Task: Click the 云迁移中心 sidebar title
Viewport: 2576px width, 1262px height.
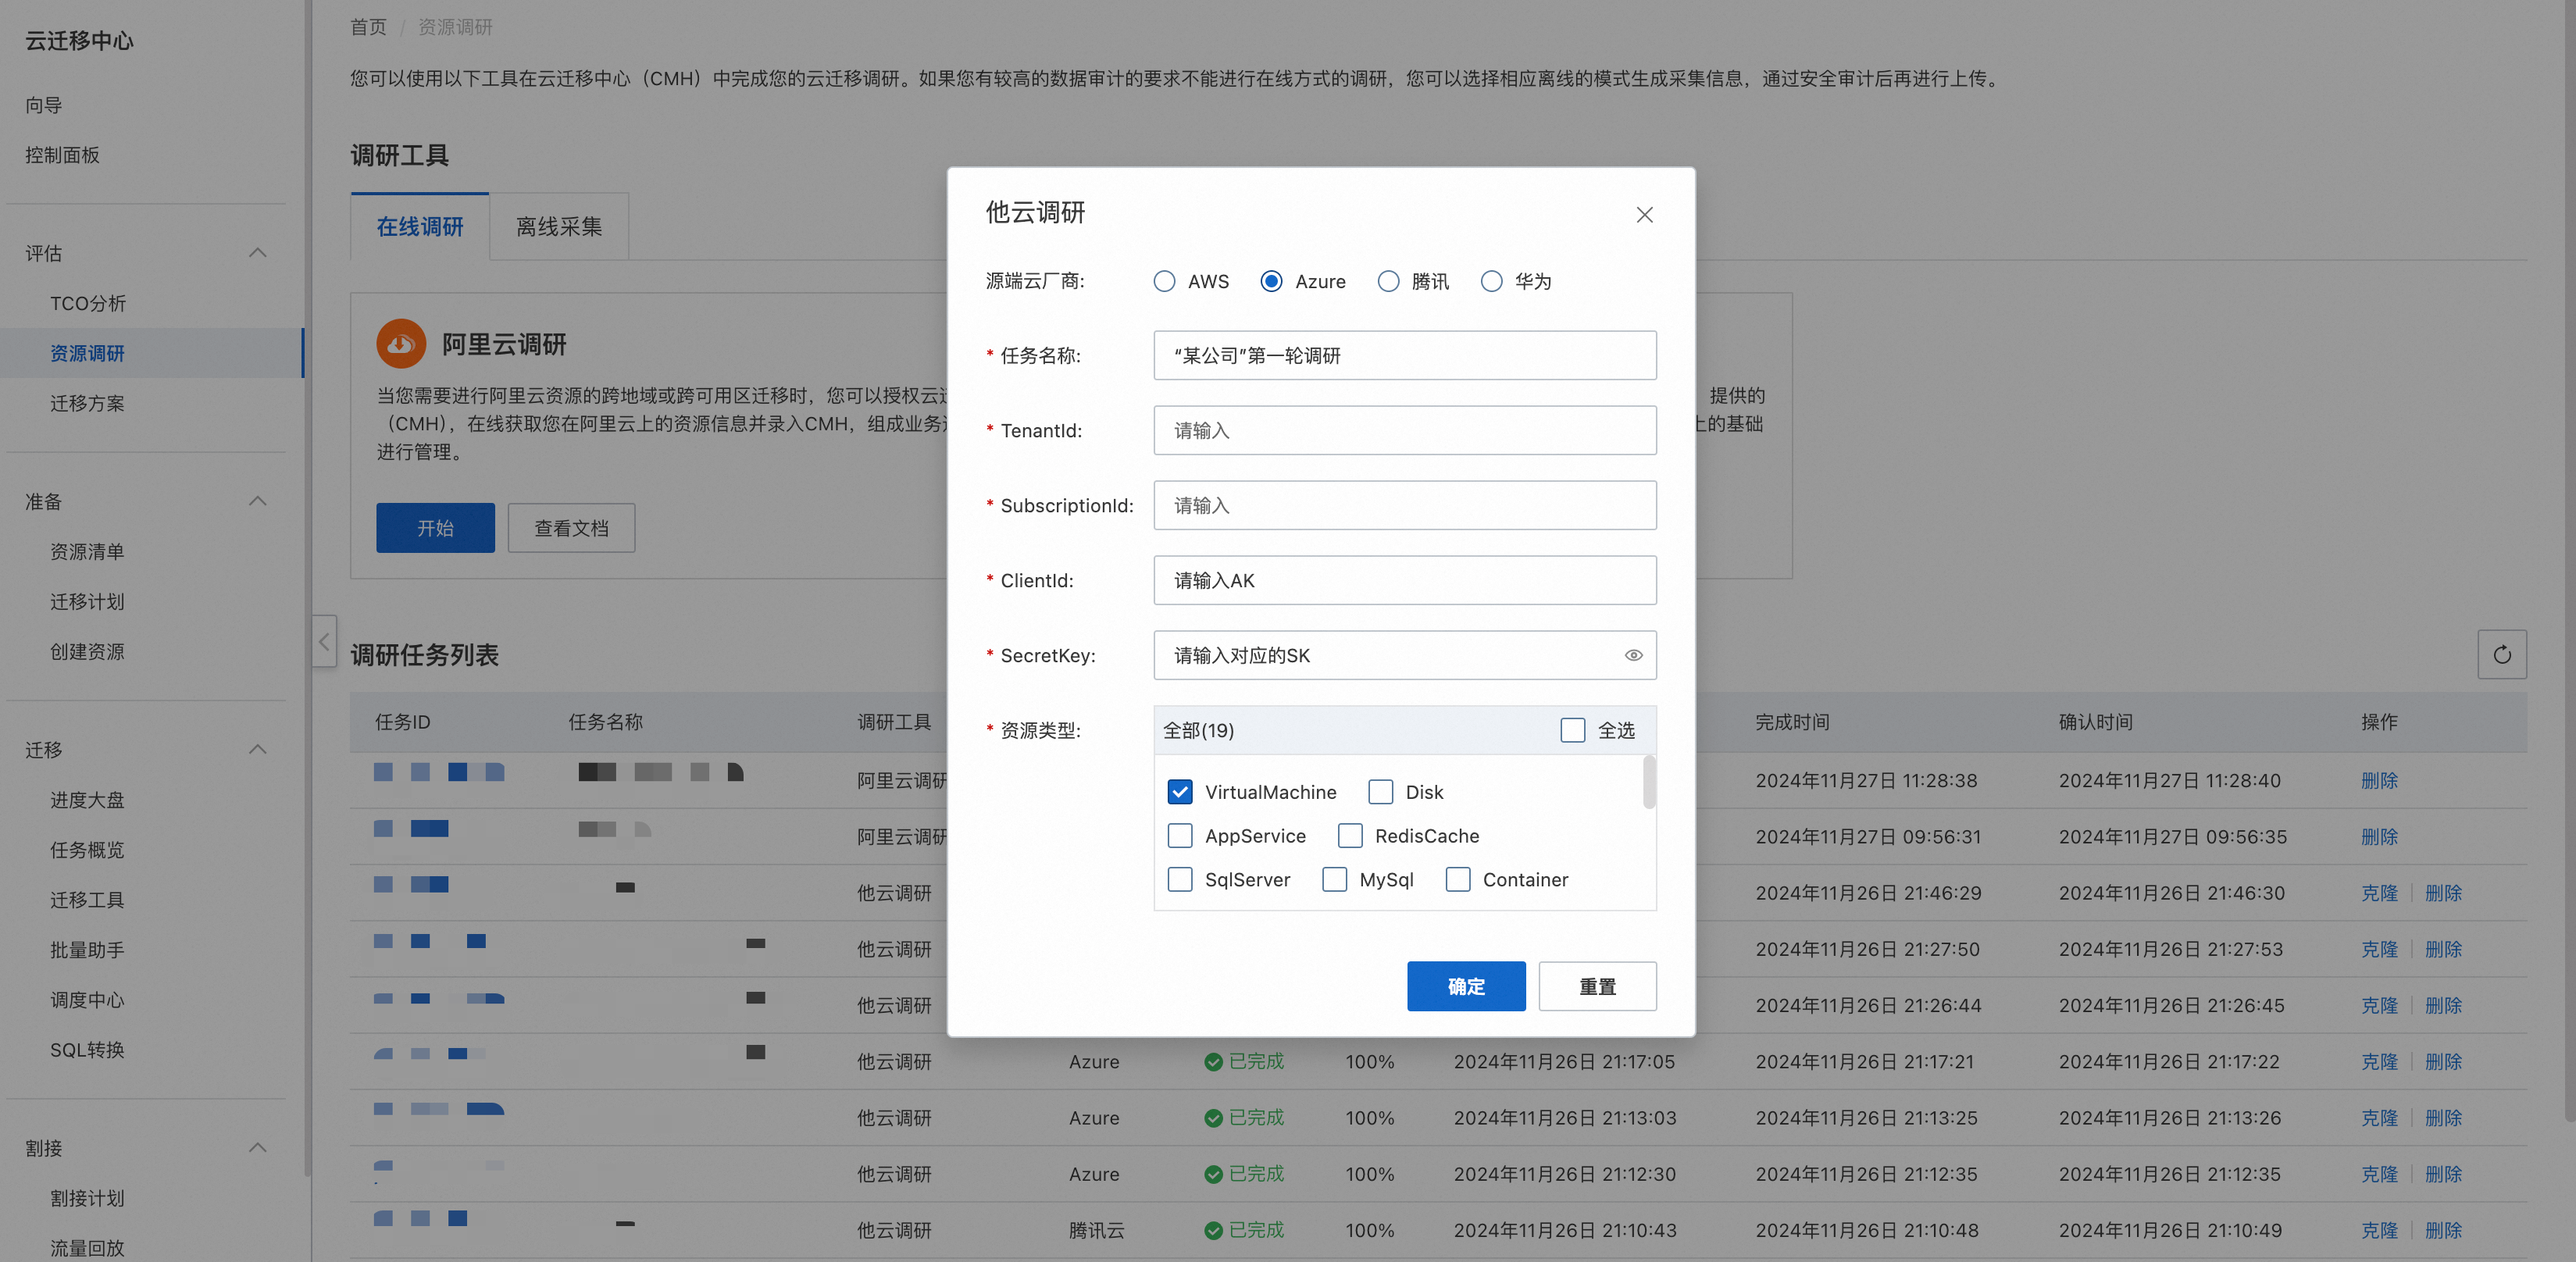Action: click(79, 40)
